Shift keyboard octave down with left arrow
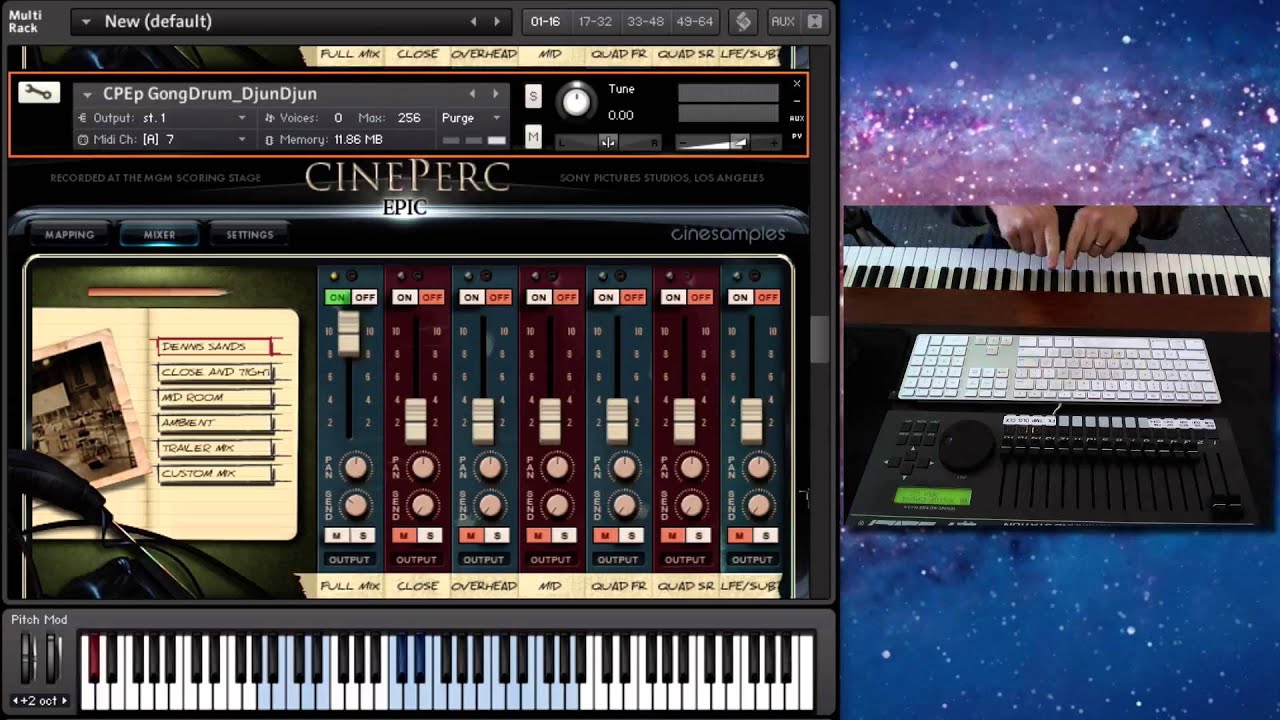This screenshot has width=1280, height=720. click(14, 701)
